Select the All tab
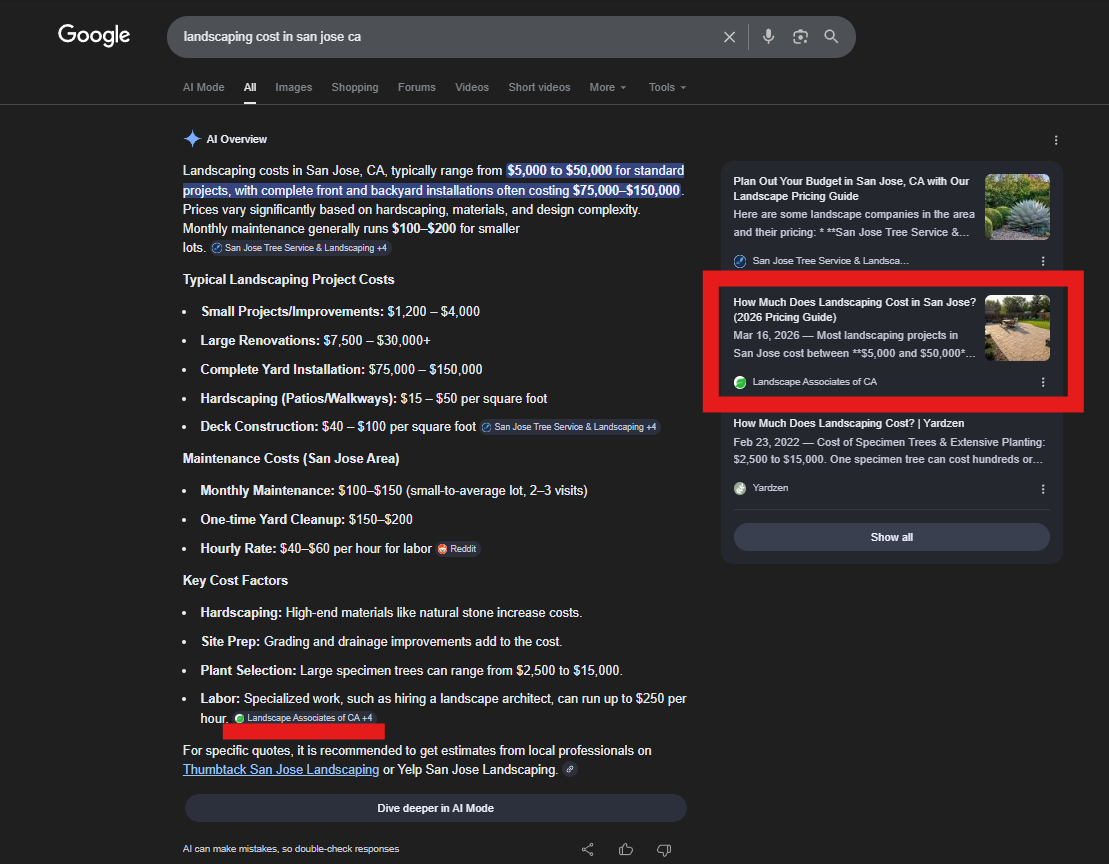 [x=250, y=87]
